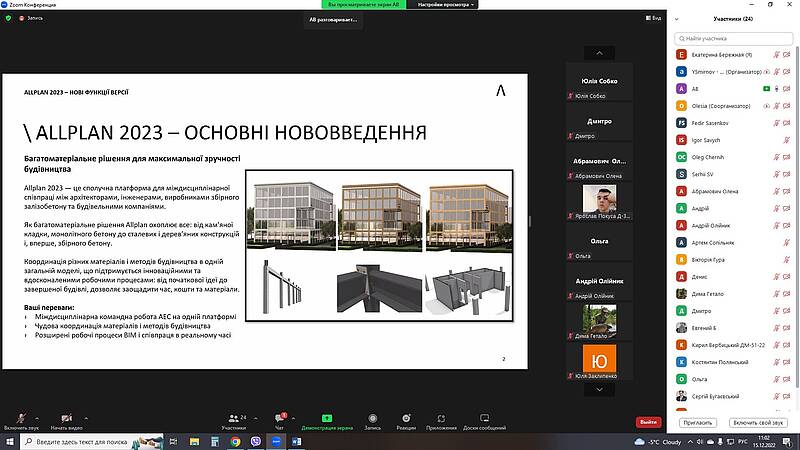Click Igor Savych muted microphone icon
Image resolution: width=800 pixels, height=450 pixels.
pyautogui.click(x=787, y=140)
